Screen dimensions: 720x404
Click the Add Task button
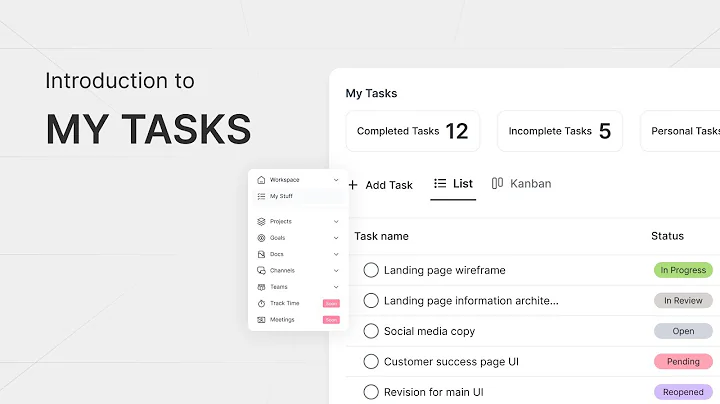pos(381,185)
